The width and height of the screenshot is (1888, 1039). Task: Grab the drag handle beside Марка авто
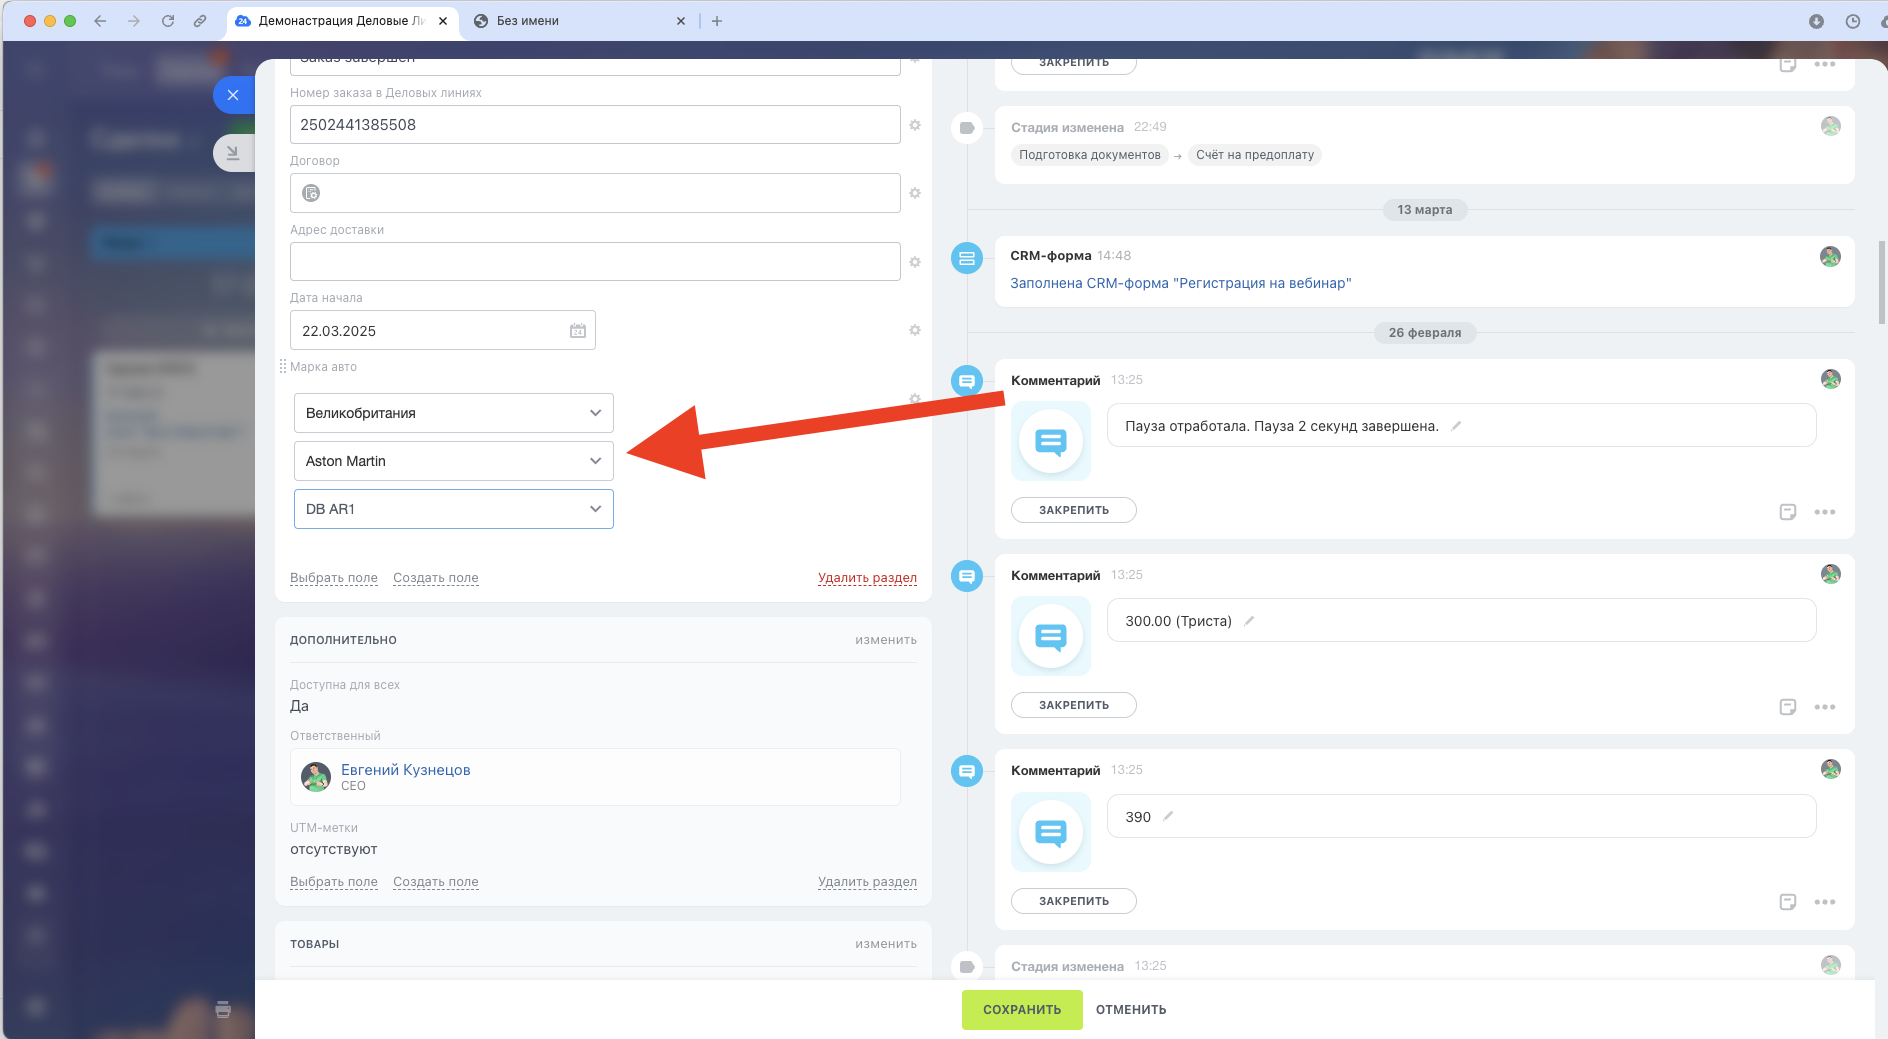[283, 367]
